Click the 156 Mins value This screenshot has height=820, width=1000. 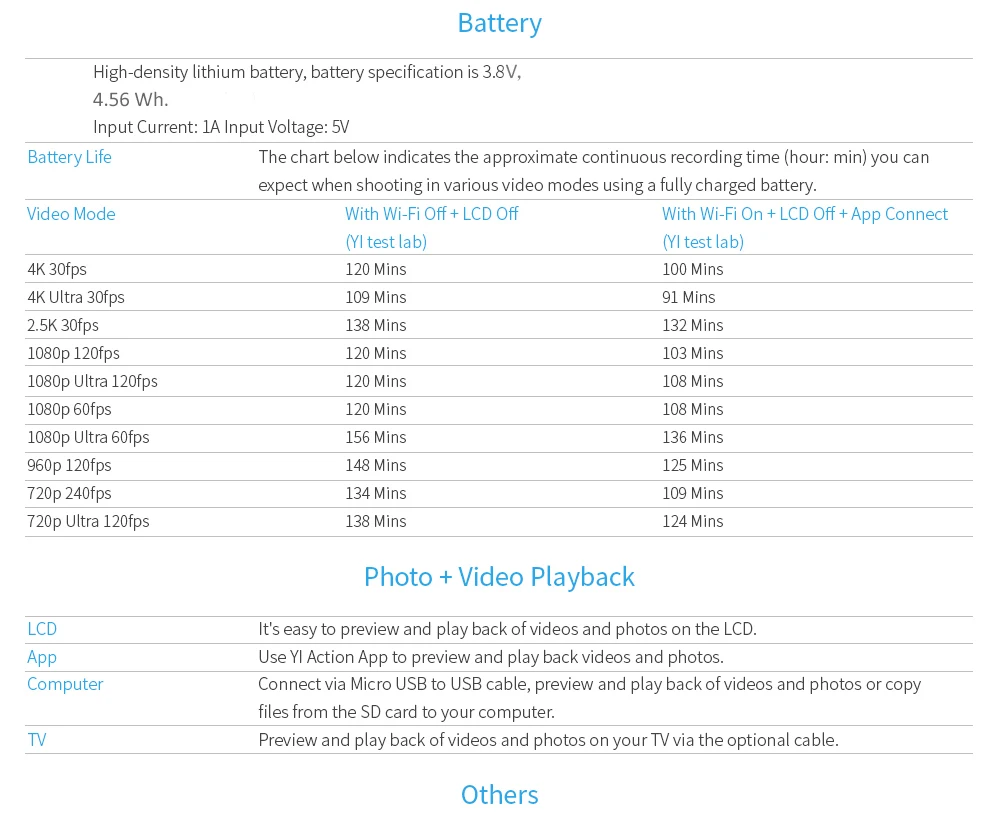coord(376,437)
